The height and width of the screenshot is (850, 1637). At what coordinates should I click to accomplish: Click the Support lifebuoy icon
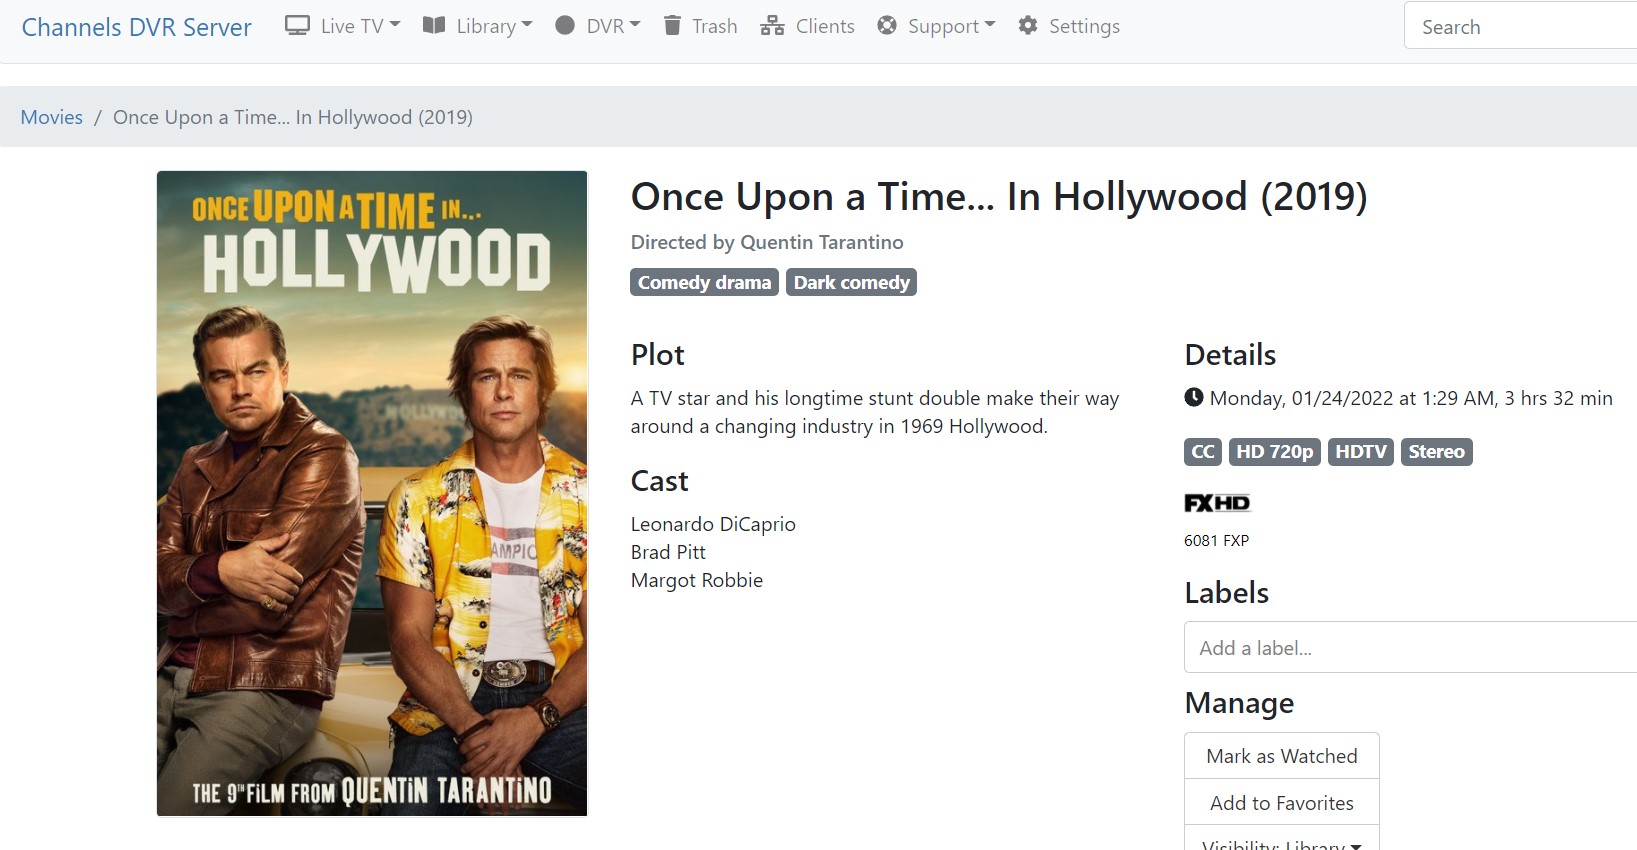(x=887, y=26)
